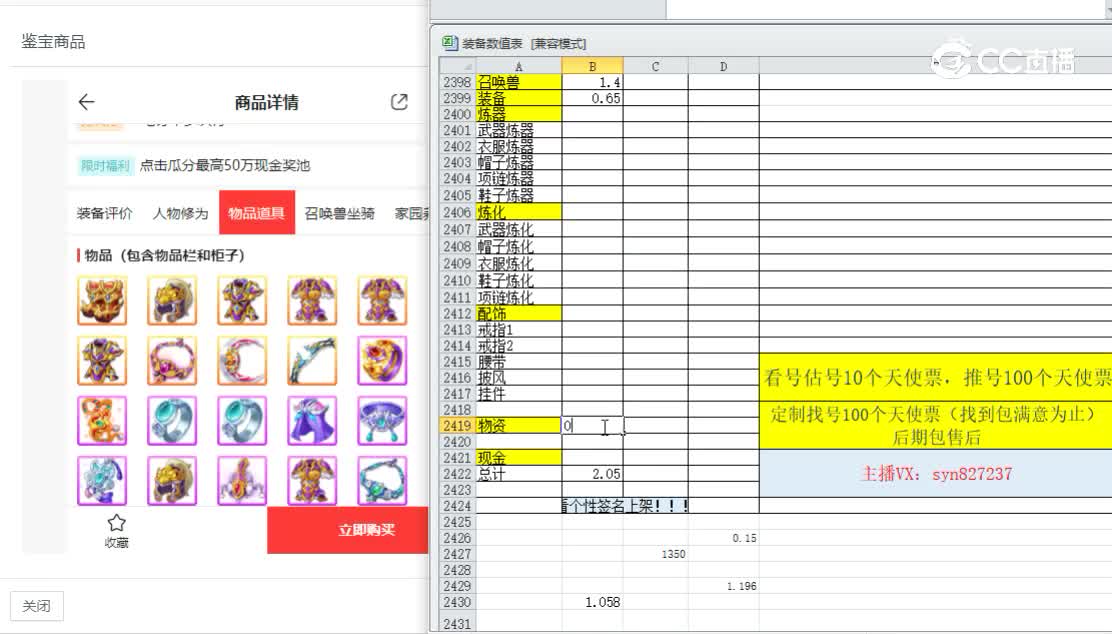
Task: Click the 衣服炼化 cell
Action: pyautogui.click(x=518, y=264)
